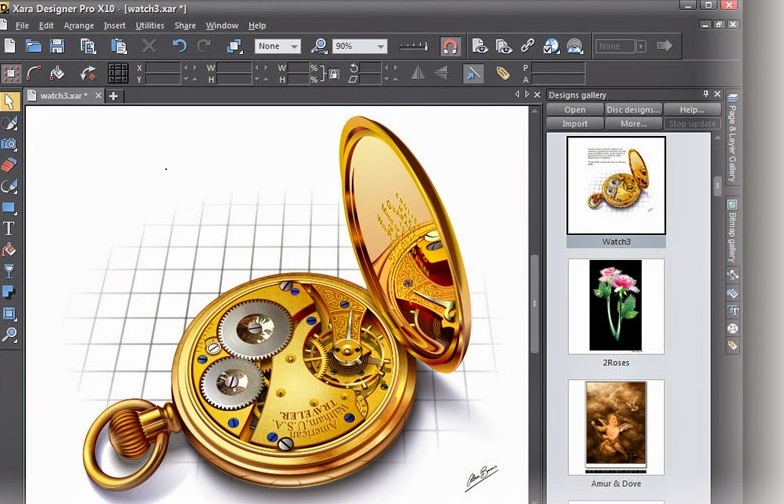The image size is (784, 504).
Task: Close the Designs gallery panel
Action: pyautogui.click(x=718, y=94)
